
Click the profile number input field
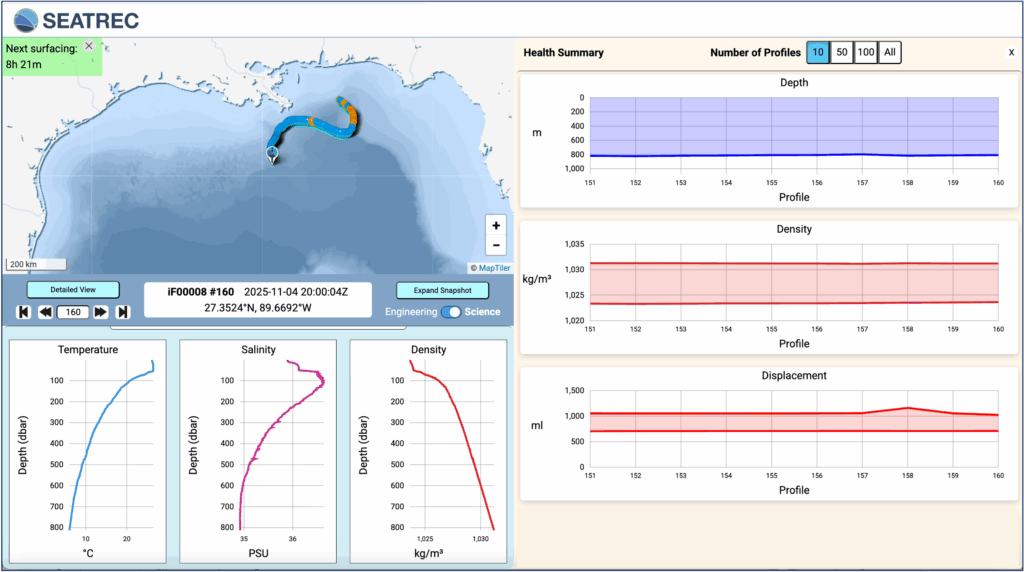coord(73,312)
